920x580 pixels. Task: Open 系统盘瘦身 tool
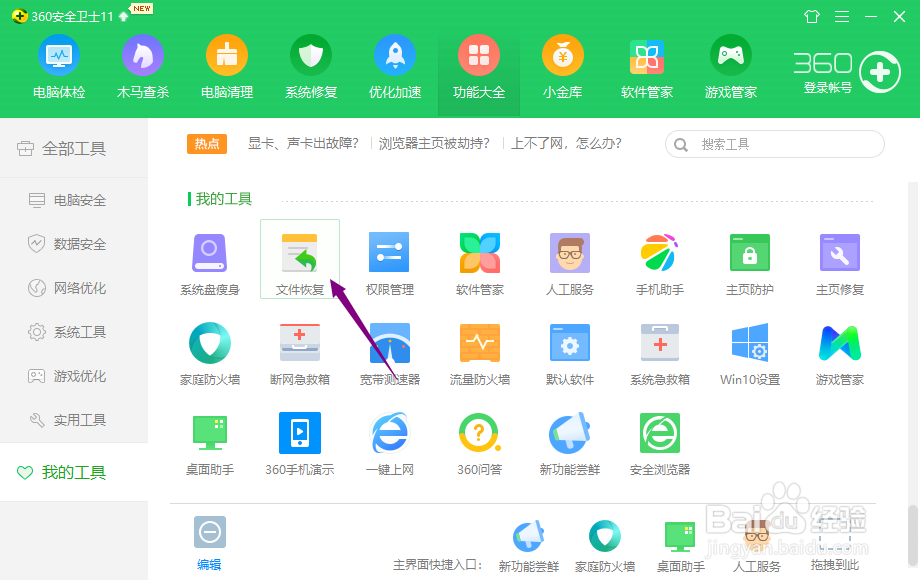pyautogui.click(x=209, y=263)
